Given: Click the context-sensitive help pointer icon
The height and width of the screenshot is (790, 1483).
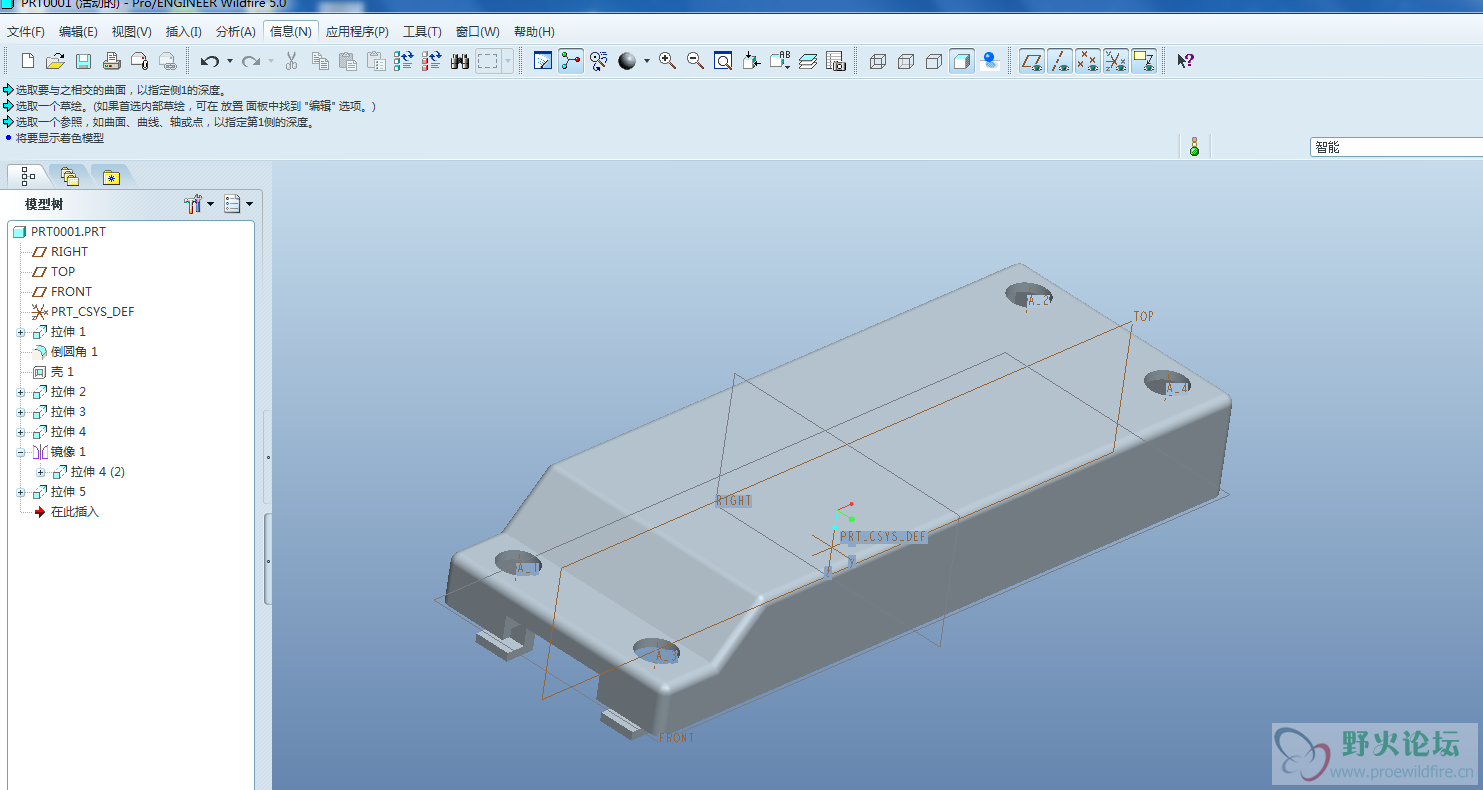Looking at the screenshot, I should pyautogui.click(x=1185, y=61).
